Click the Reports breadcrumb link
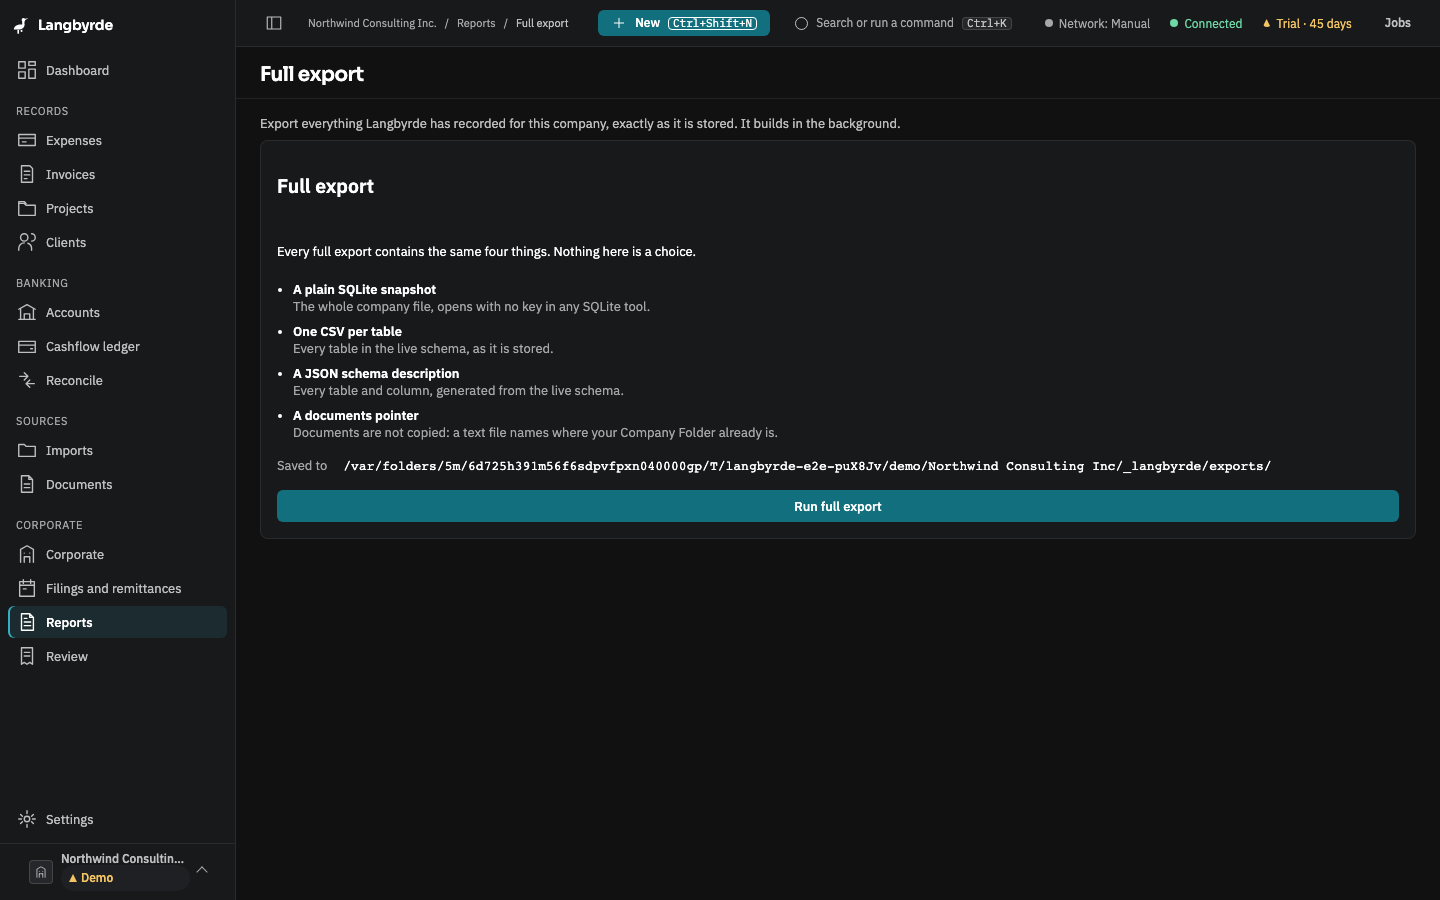 pos(476,23)
